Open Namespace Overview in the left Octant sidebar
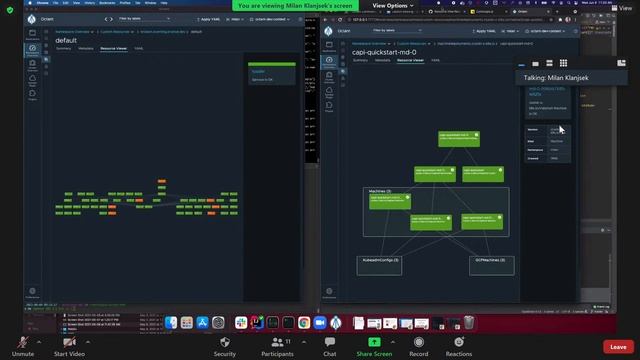640x360 pixels. click(x=32, y=50)
